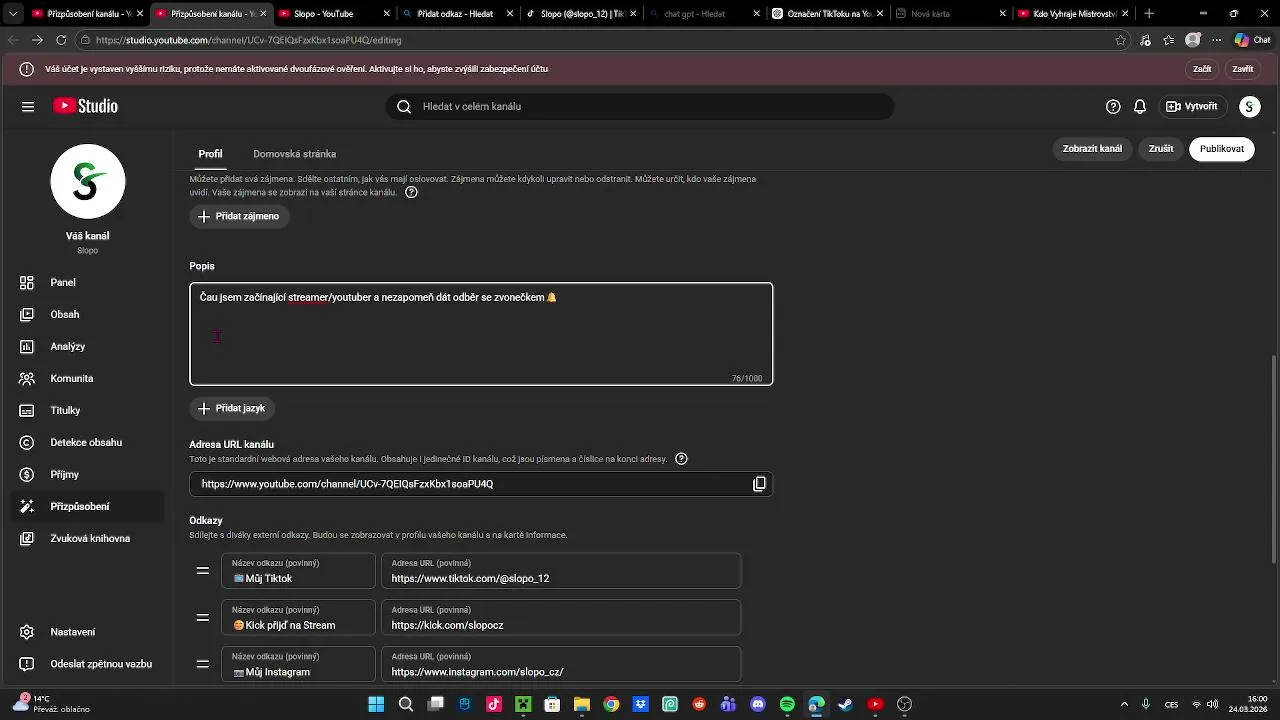This screenshot has height=720, width=1280.
Task: Click the Nastavení gear icon
Action: (28, 632)
